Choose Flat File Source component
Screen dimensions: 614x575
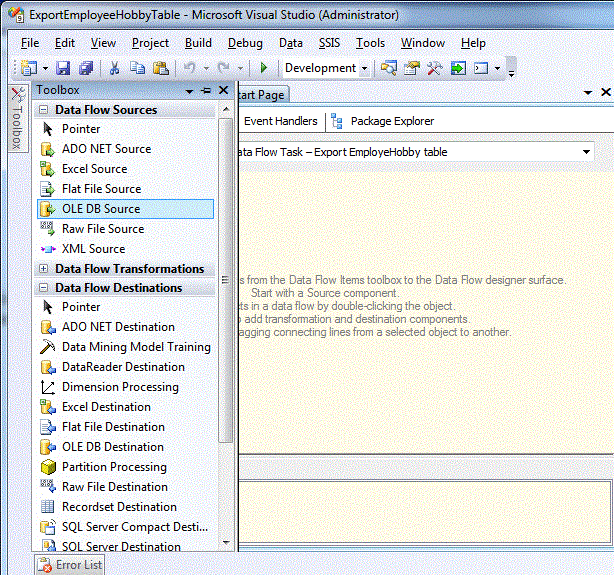101,189
